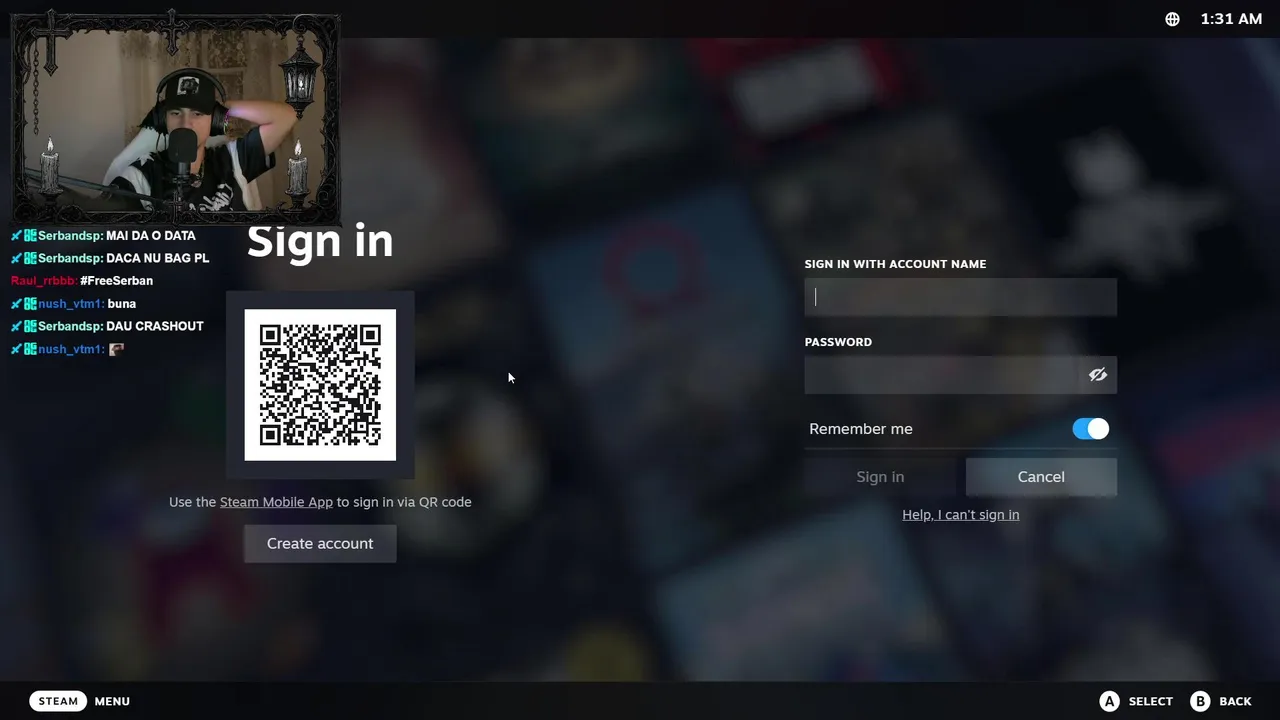Viewport: 1280px width, 720px height.
Task: Open the Steam Mobile App link
Action: [276, 502]
